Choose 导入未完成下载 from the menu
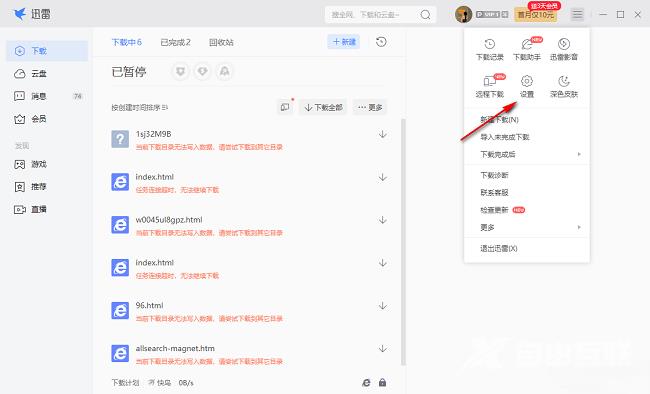 pyautogui.click(x=504, y=137)
